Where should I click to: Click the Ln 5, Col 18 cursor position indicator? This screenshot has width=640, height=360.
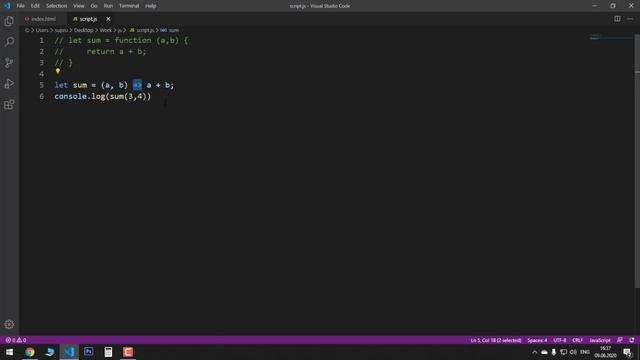tap(496, 340)
